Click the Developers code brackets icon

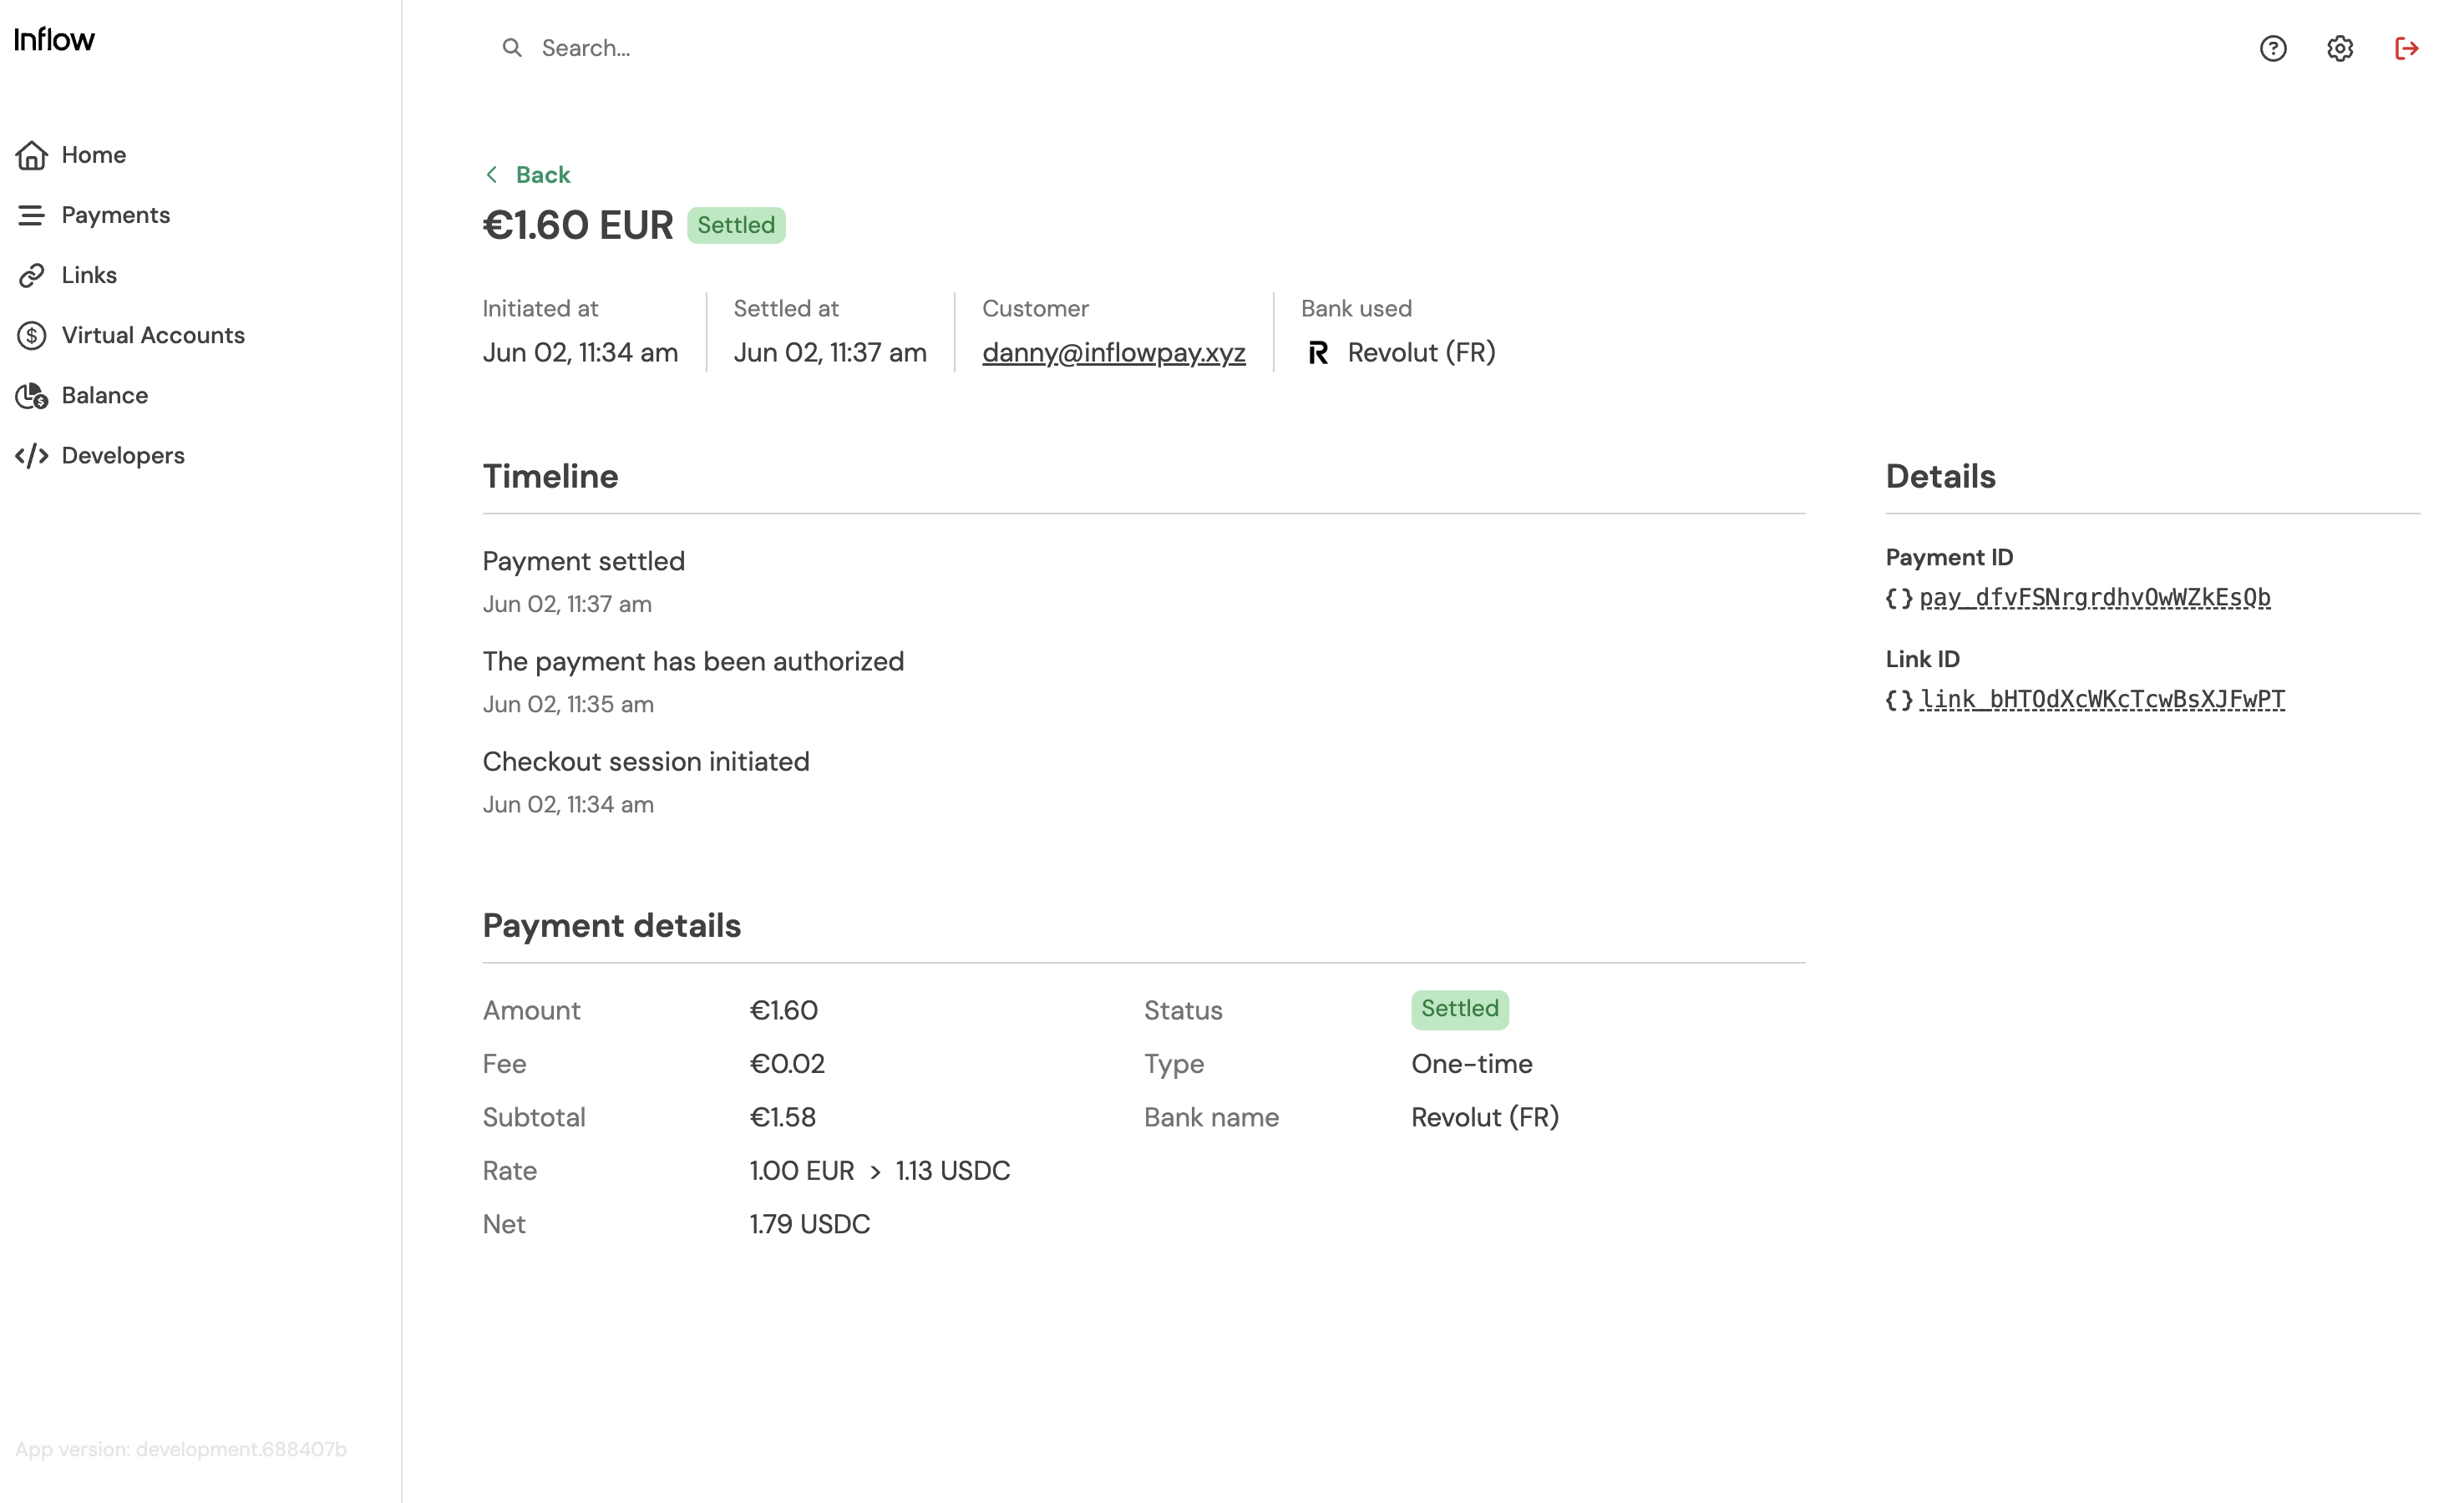tap(31, 456)
